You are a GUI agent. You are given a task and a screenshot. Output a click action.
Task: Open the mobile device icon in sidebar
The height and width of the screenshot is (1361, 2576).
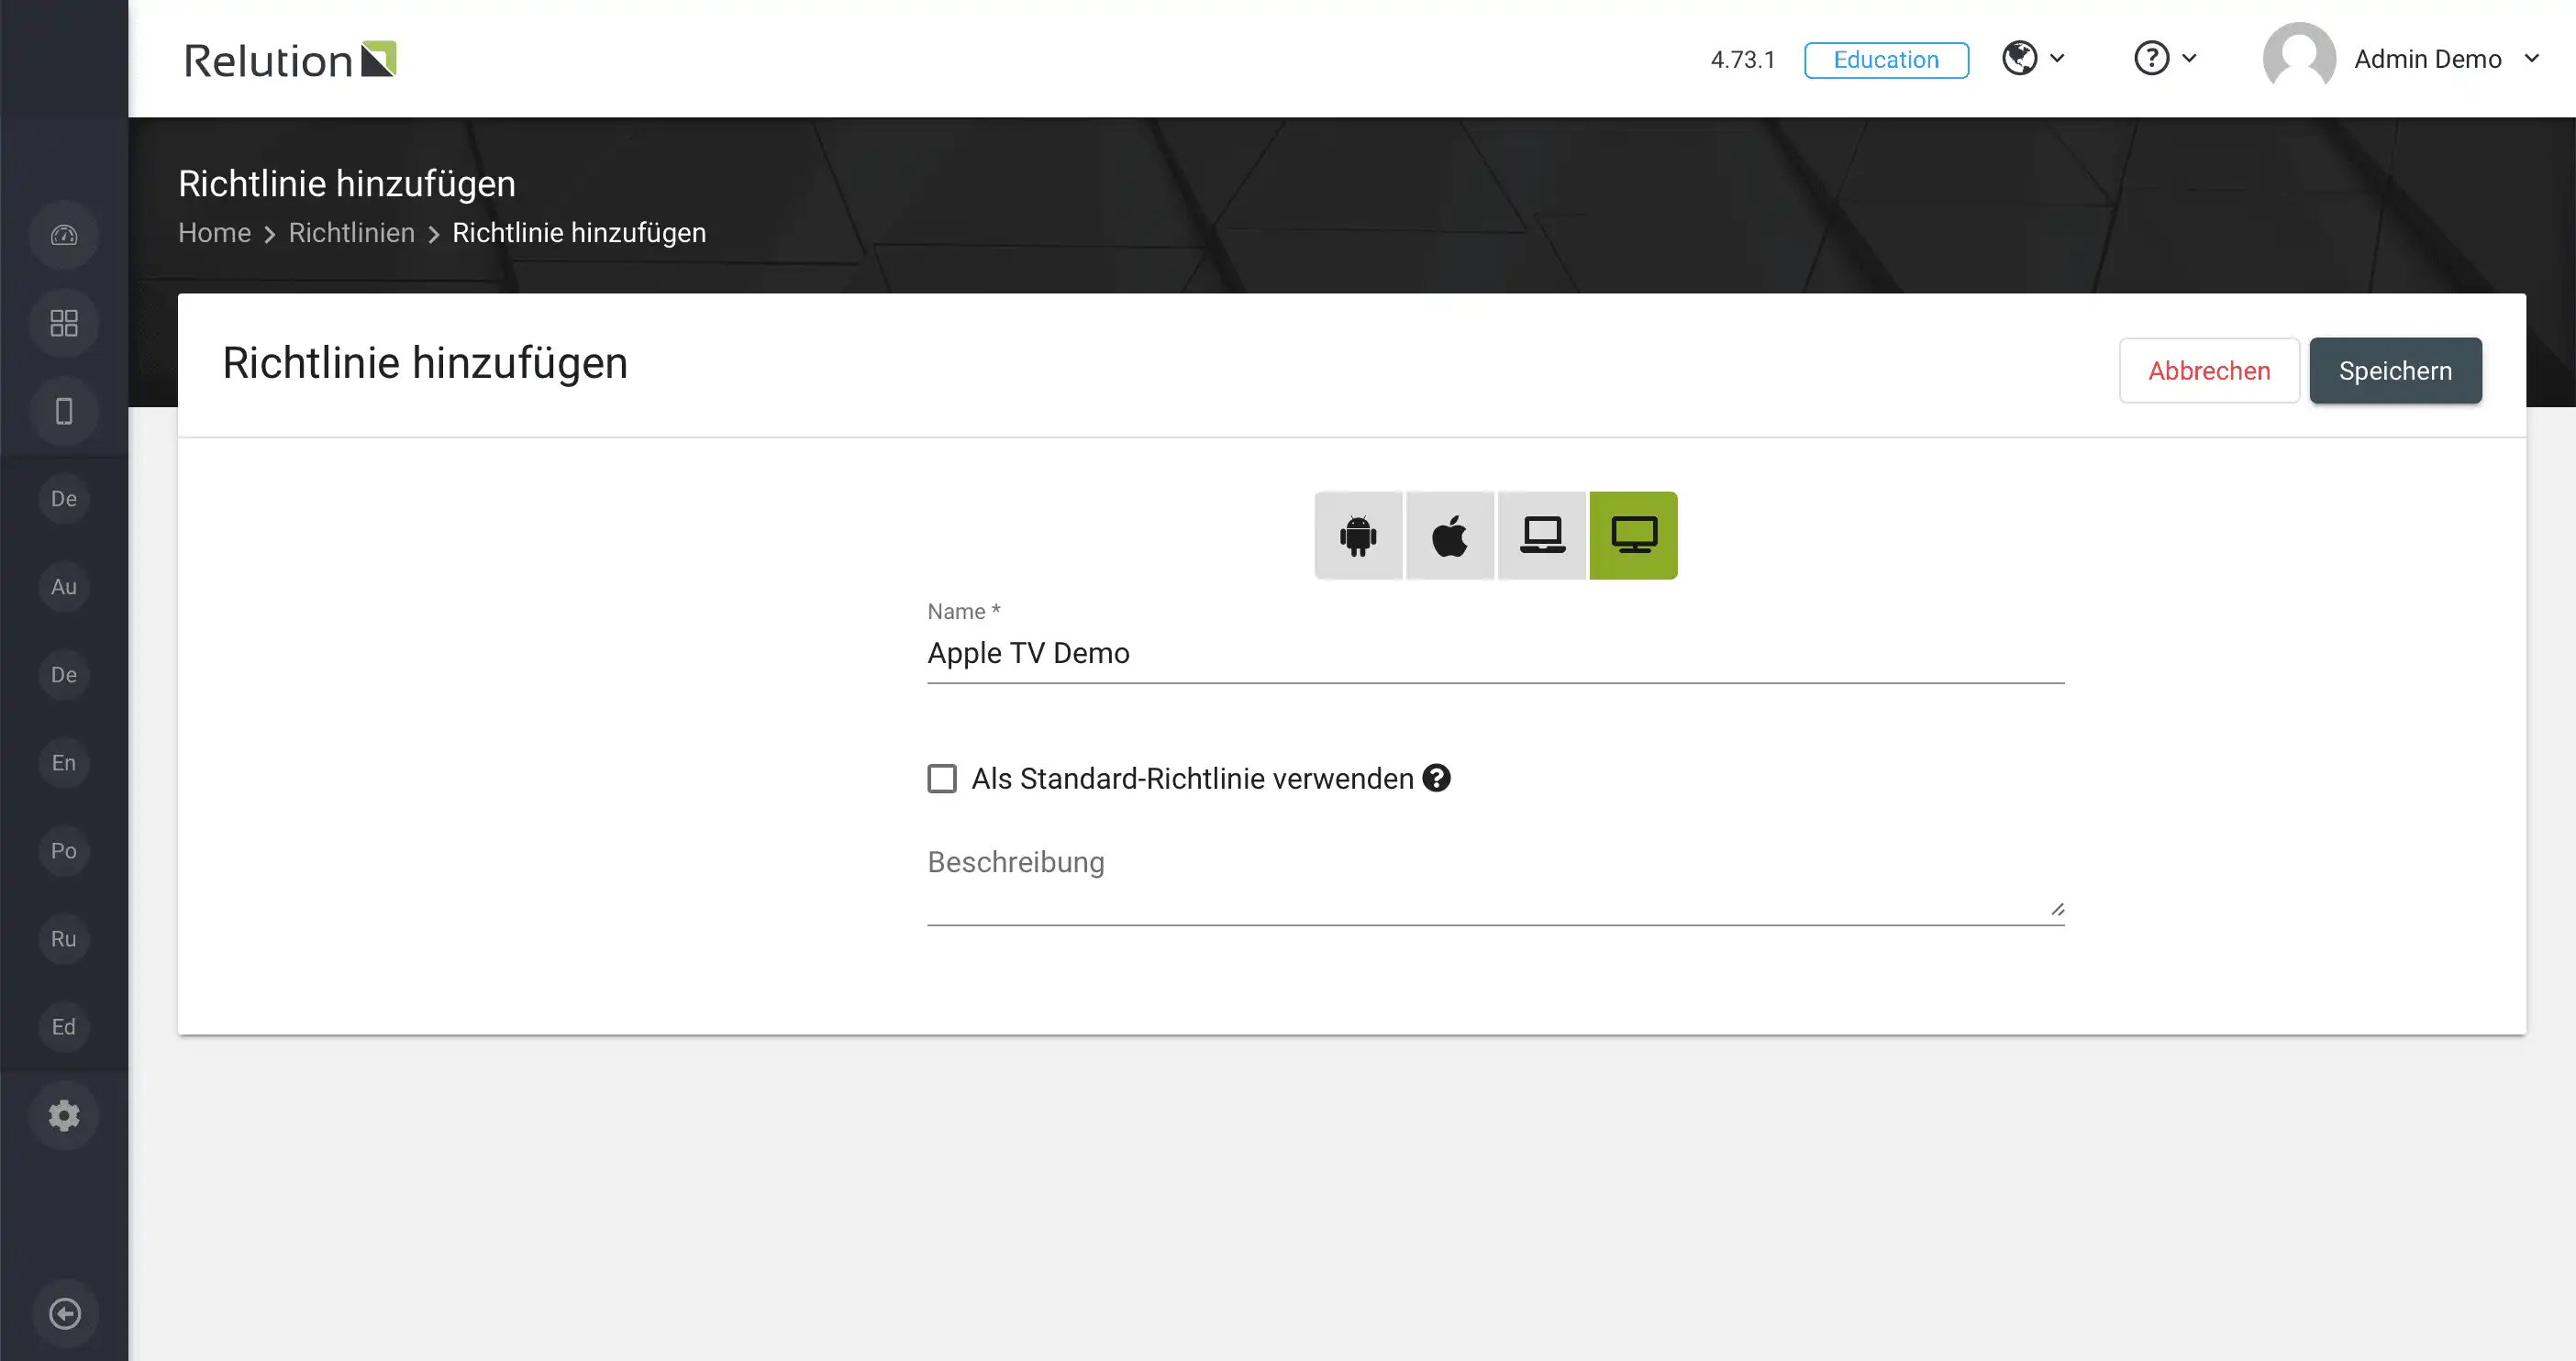point(64,411)
